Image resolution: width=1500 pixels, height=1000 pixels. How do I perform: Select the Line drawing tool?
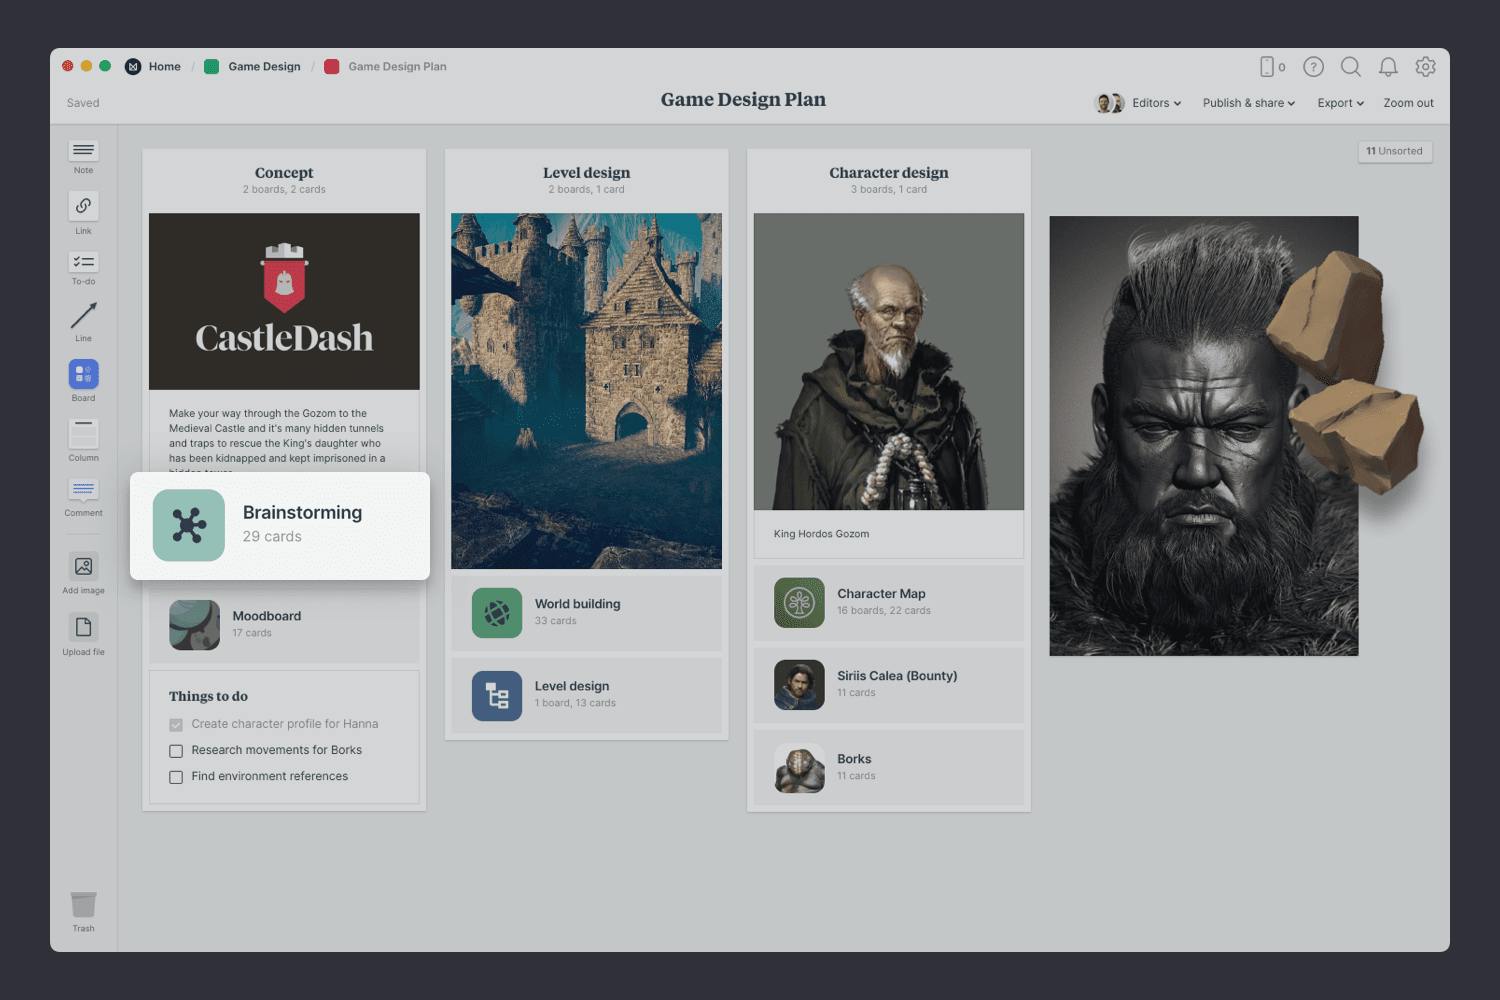point(83,320)
